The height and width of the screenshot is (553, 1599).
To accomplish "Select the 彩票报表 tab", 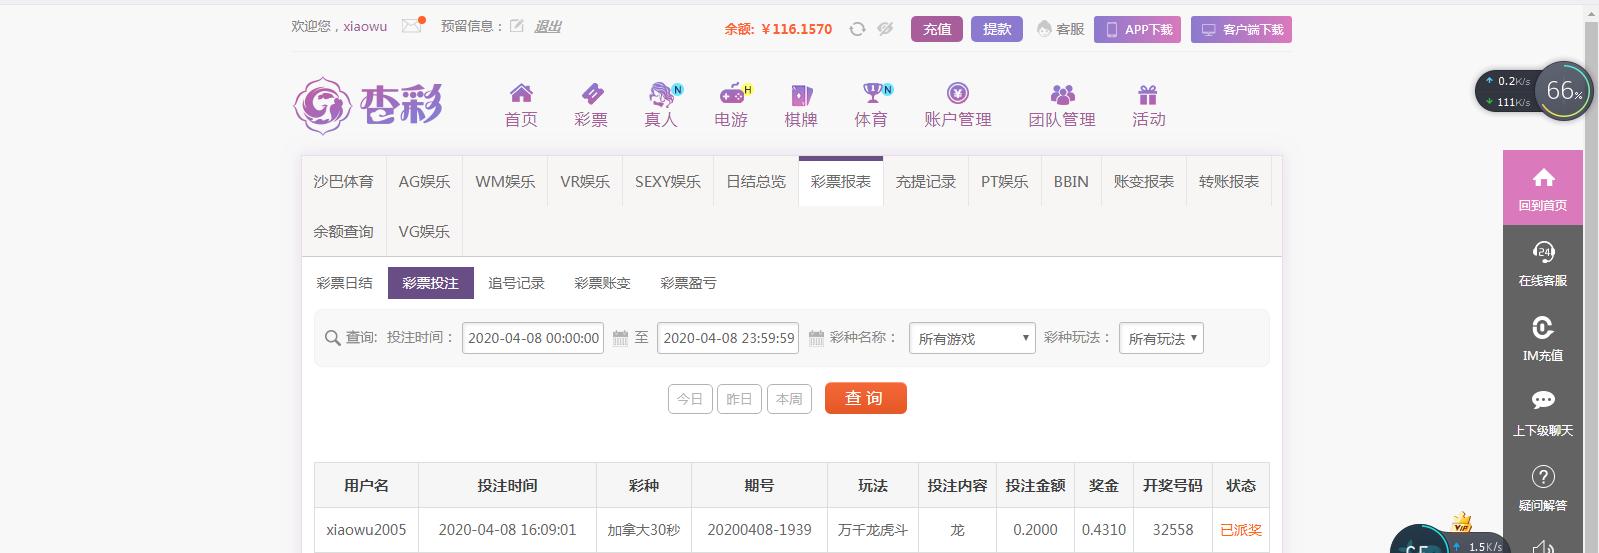I will (x=841, y=181).
